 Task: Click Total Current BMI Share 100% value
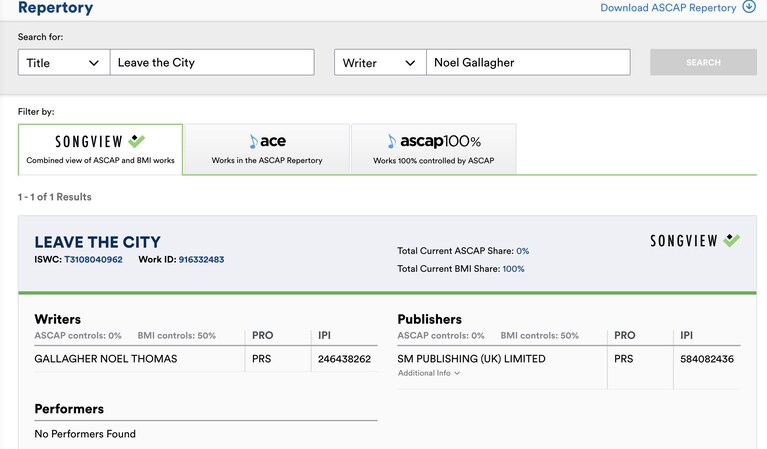point(513,269)
